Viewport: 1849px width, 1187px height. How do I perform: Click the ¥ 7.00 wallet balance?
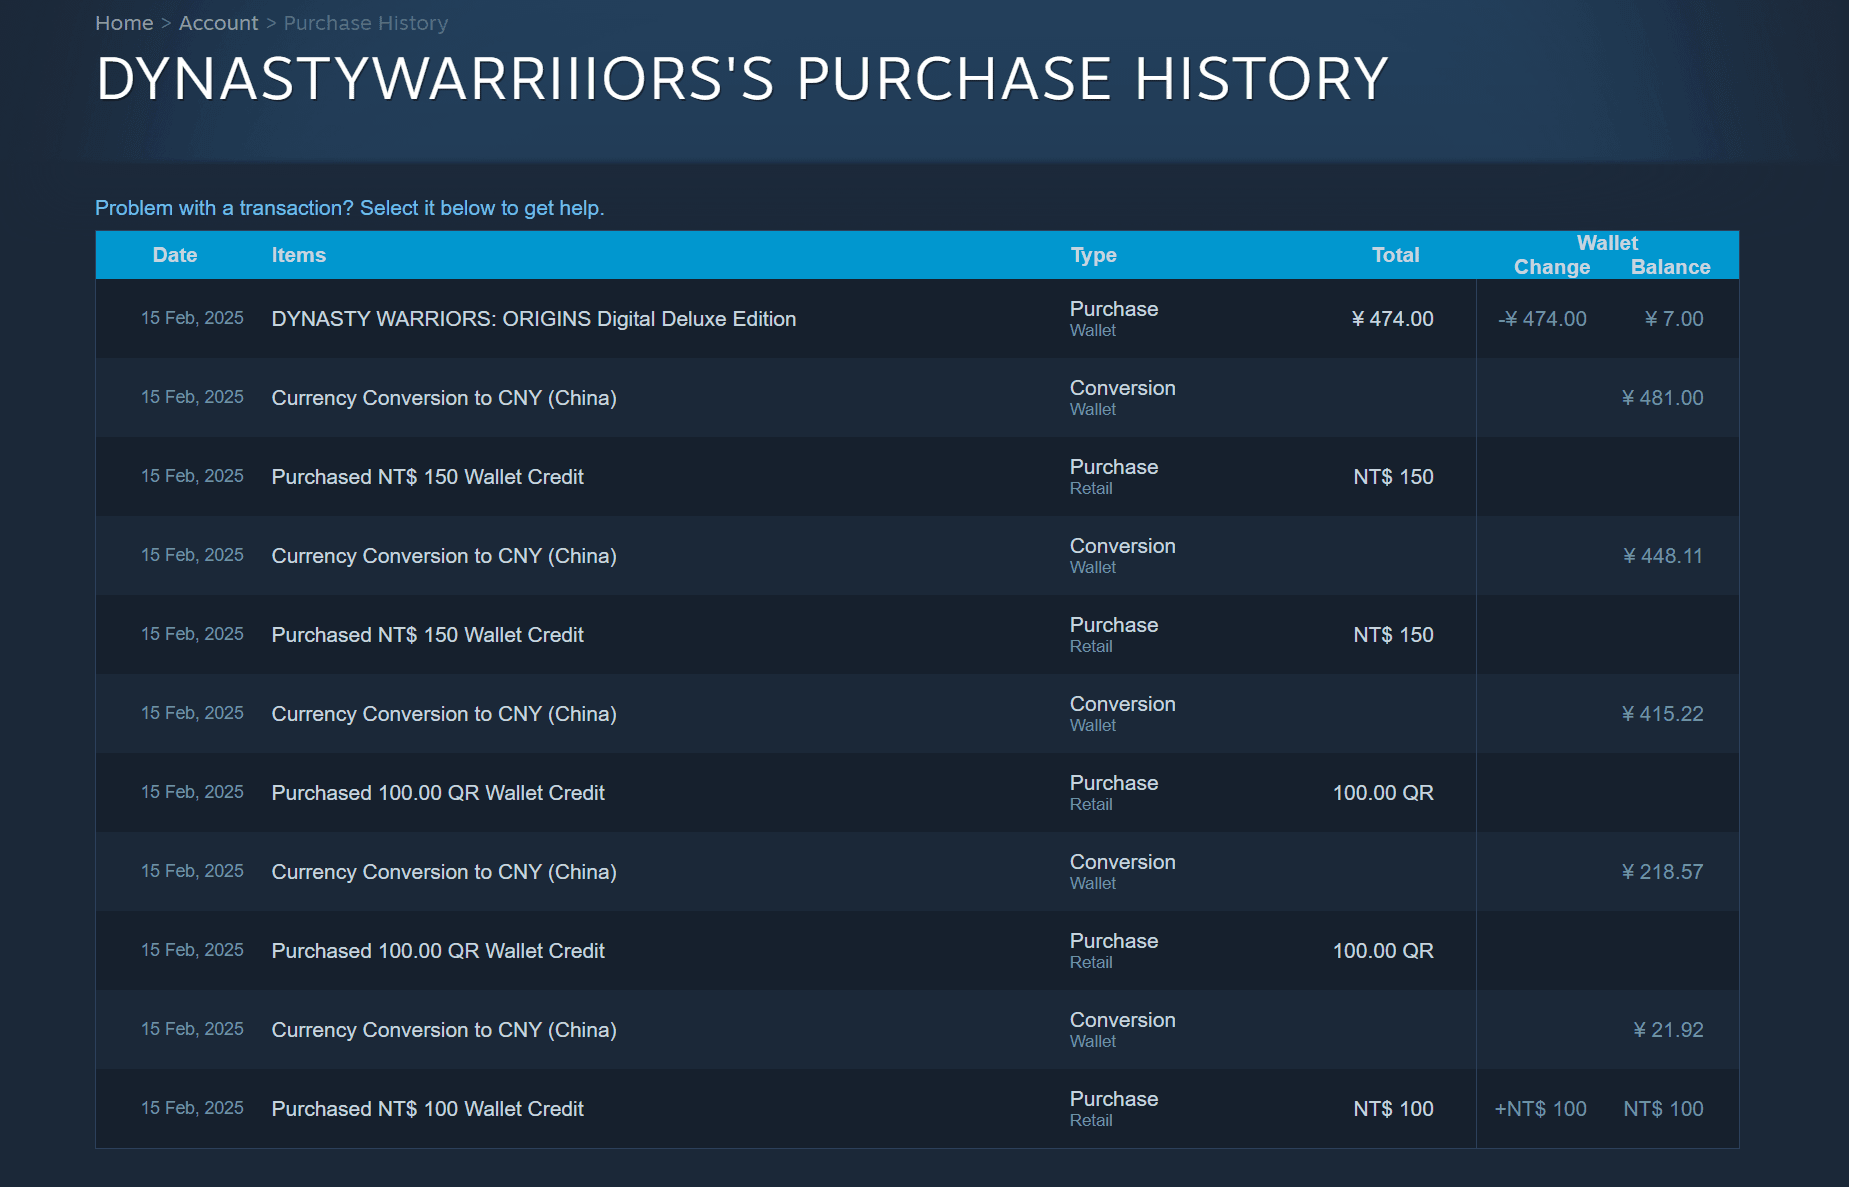point(1674,319)
